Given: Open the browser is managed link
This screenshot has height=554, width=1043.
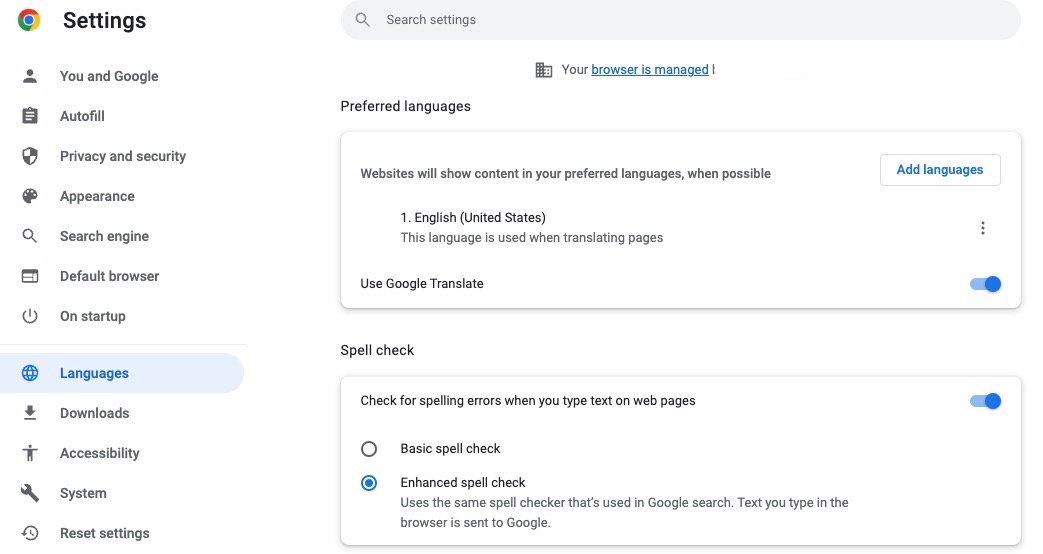Looking at the screenshot, I should pyautogui.click(x=649, y=70).
